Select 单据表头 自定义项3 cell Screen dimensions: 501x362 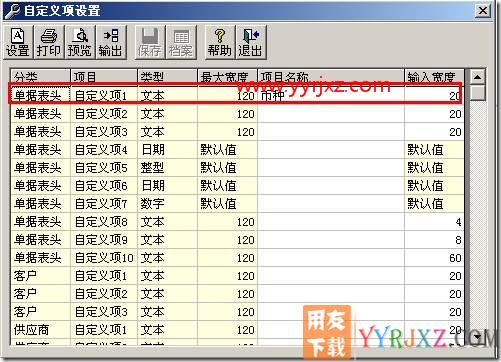click(x=104, y=132)
